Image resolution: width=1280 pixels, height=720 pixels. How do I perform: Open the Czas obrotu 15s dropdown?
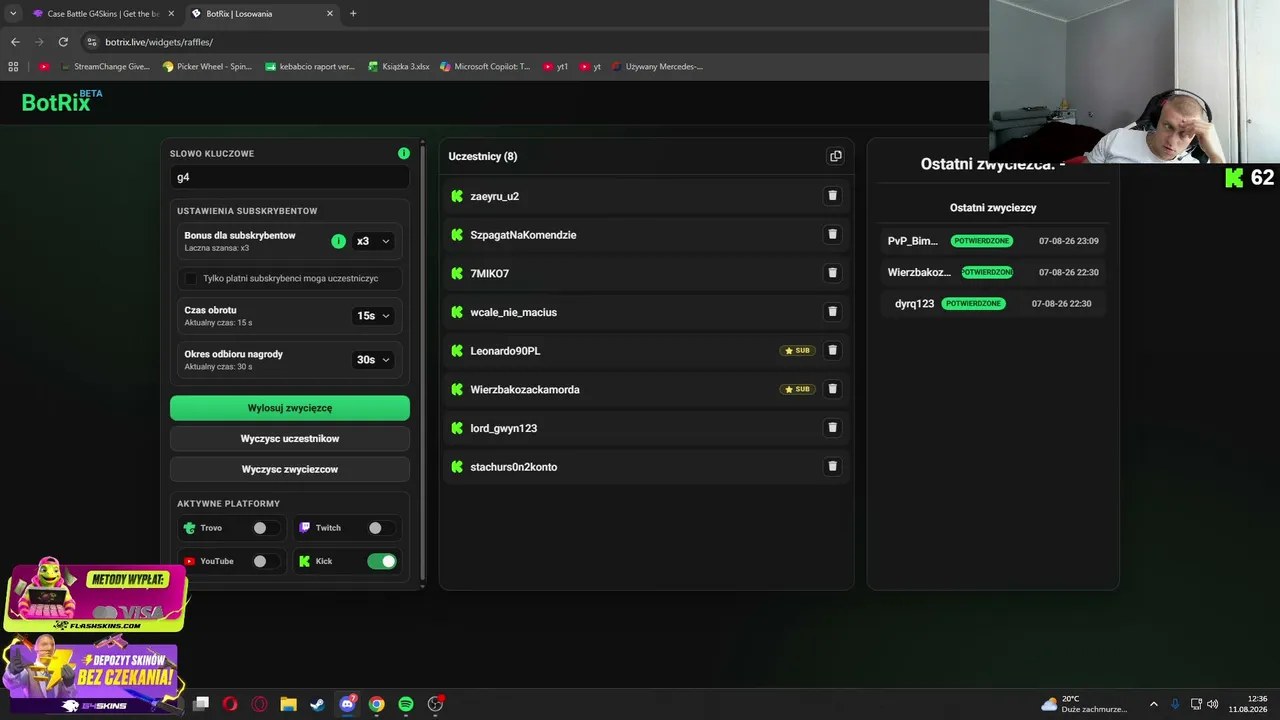tap(373, 316)
